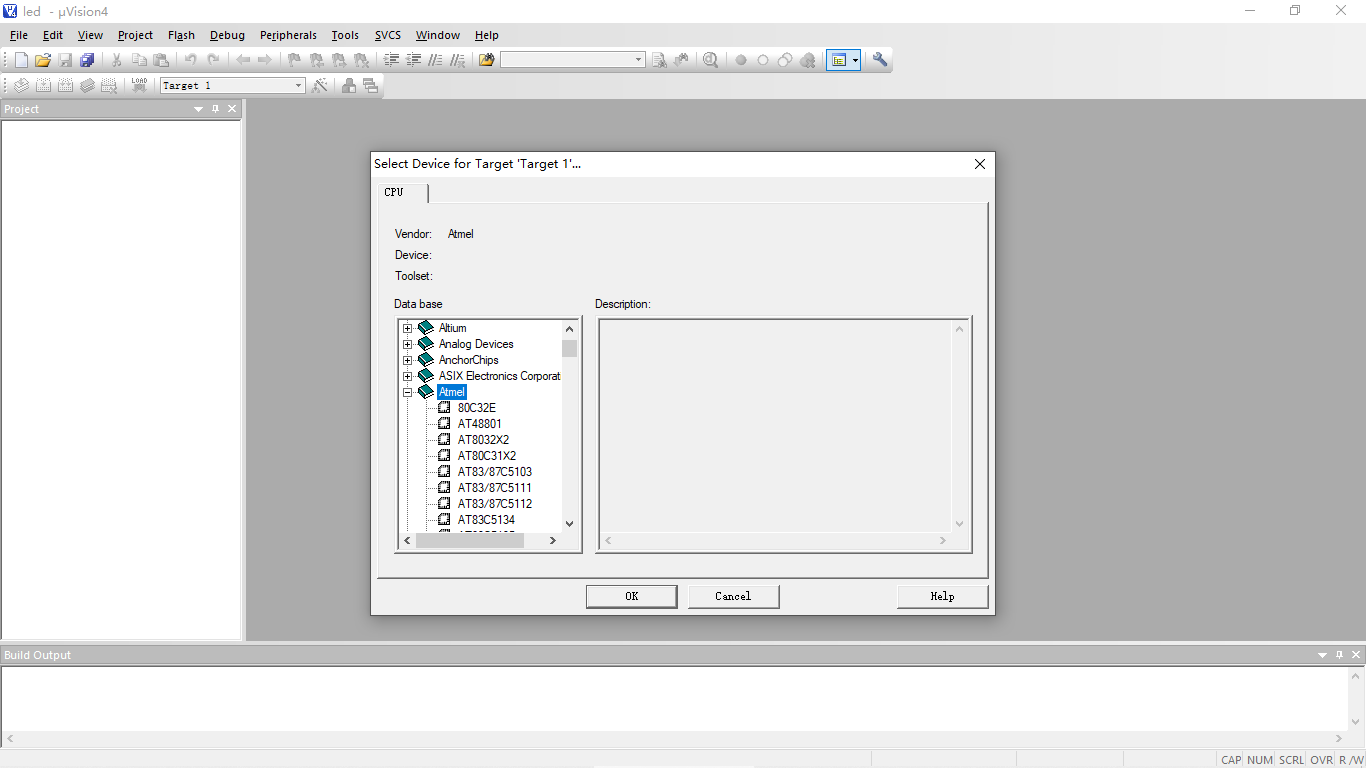Click the Paste clipboard icon
Image resolution: width=1366 pixels, height=768 pixels.
pos(161,60)
